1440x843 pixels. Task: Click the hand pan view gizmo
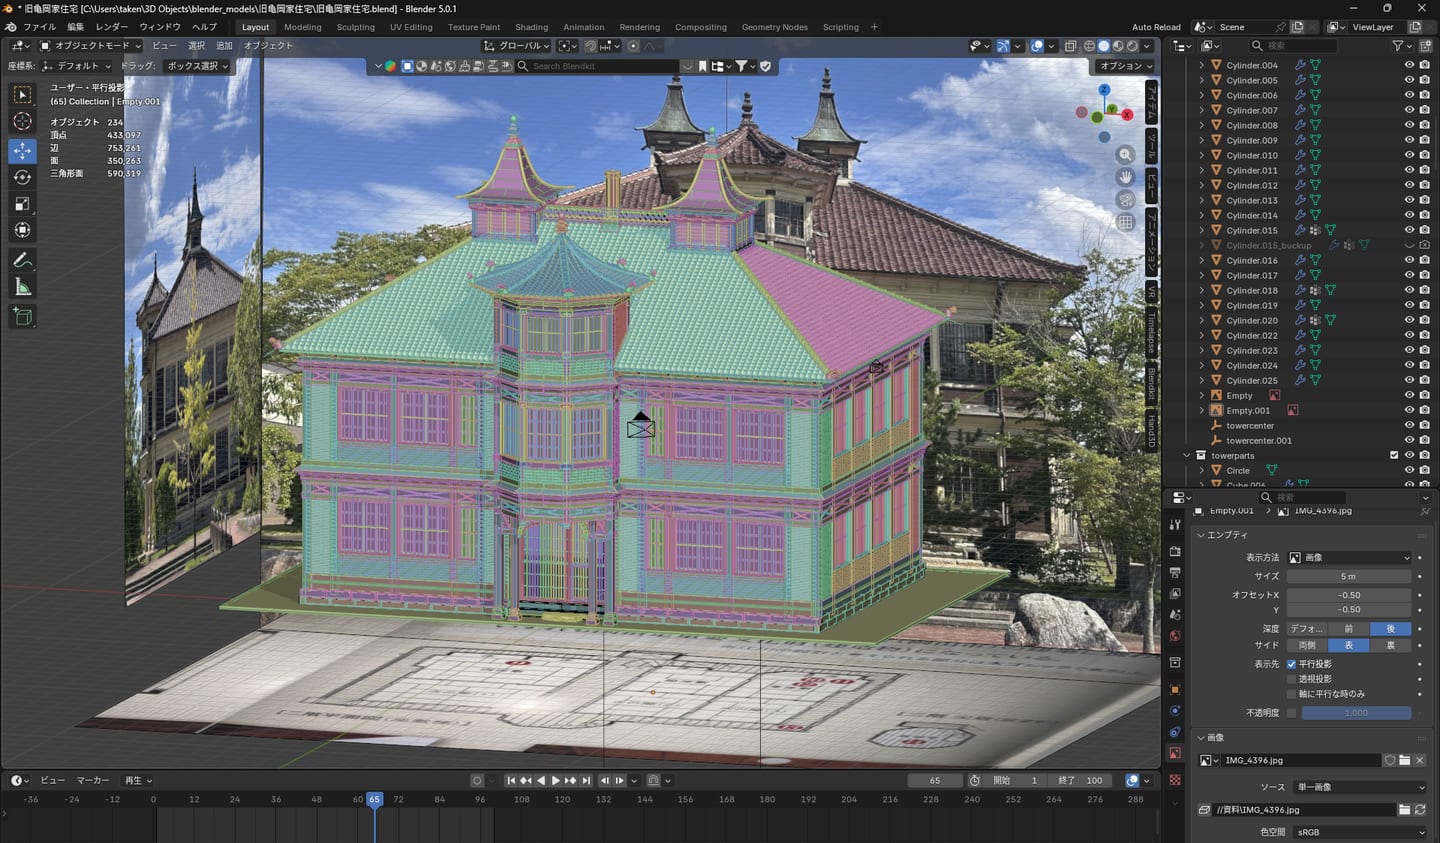pos(1126,177)
